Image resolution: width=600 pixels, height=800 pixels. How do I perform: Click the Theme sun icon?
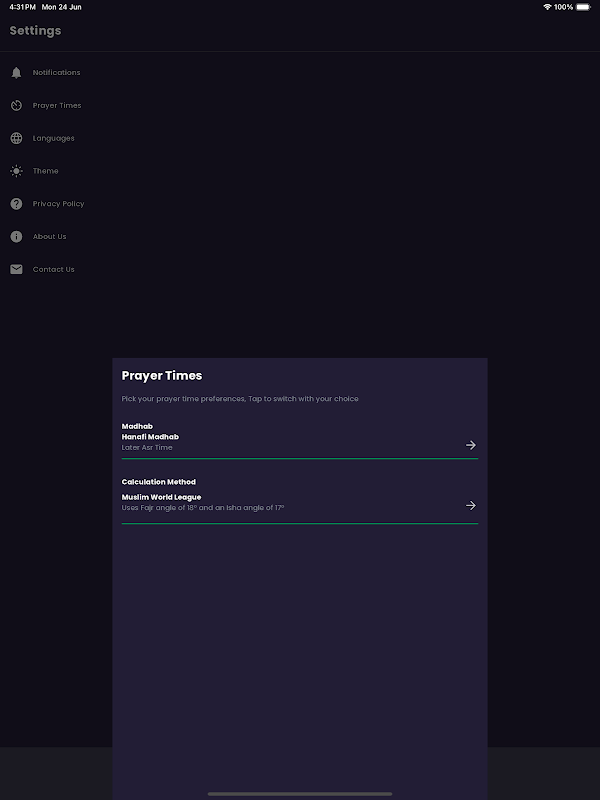coord(16,171)
